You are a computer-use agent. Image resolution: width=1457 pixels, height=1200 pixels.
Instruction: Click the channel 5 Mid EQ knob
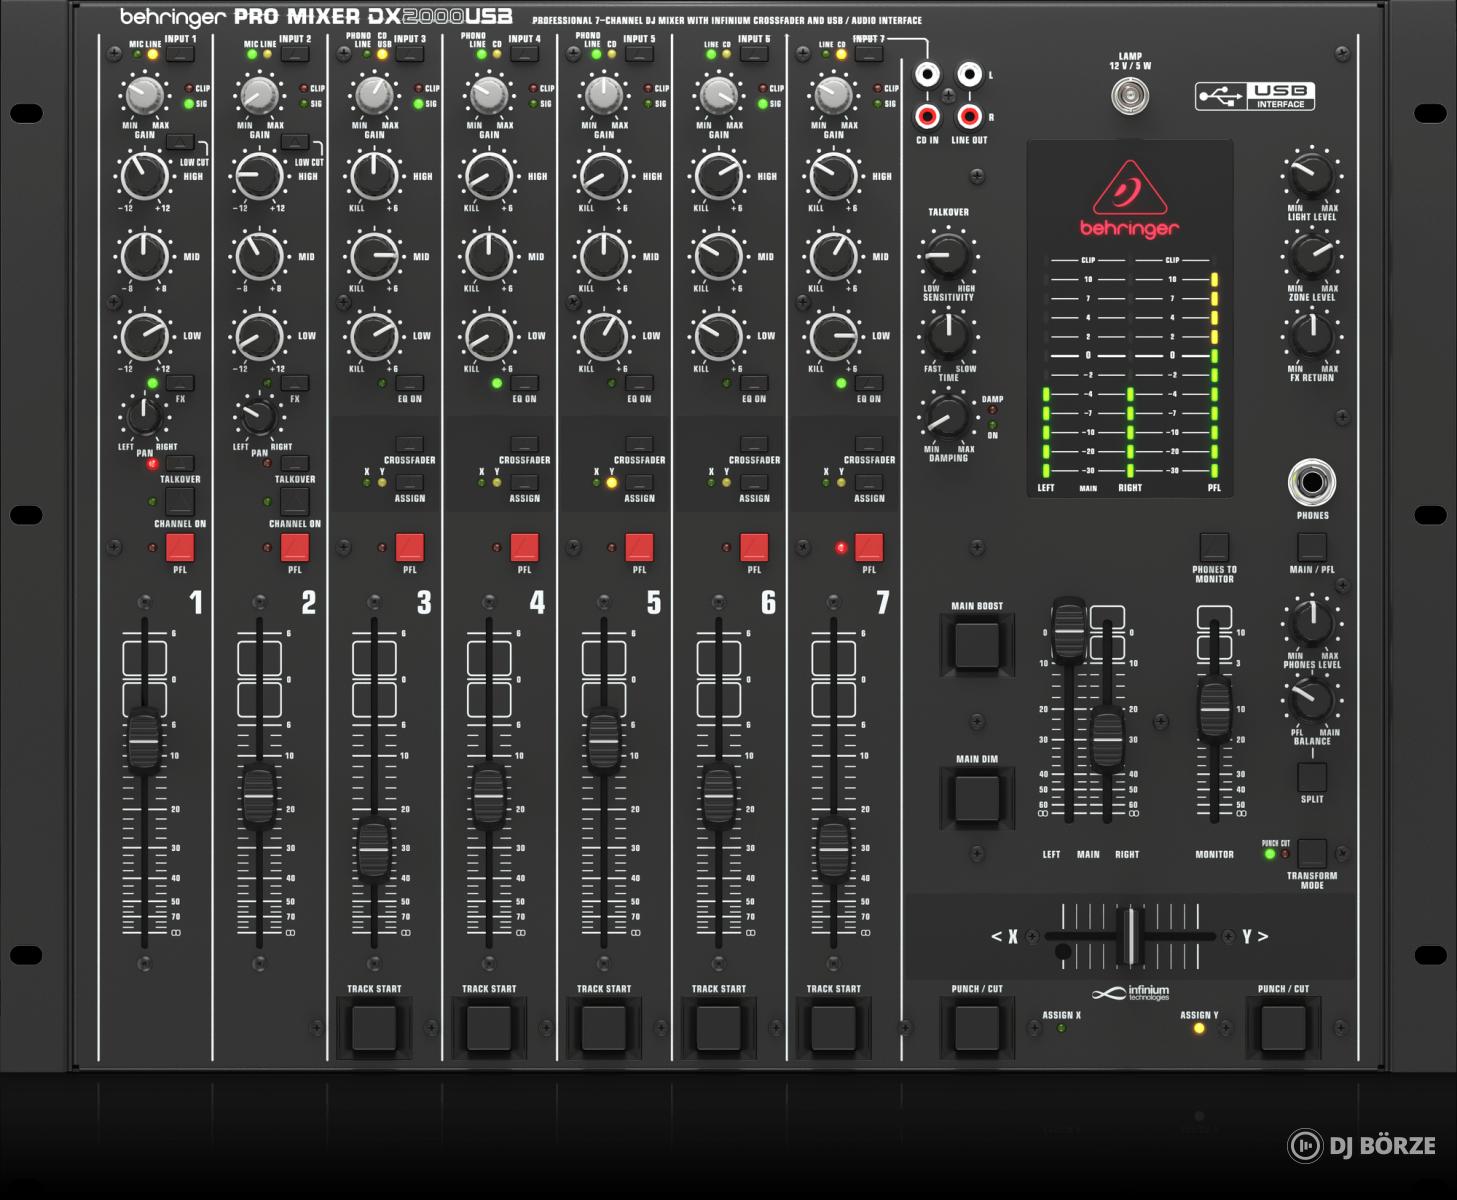[x=604, y=256]
